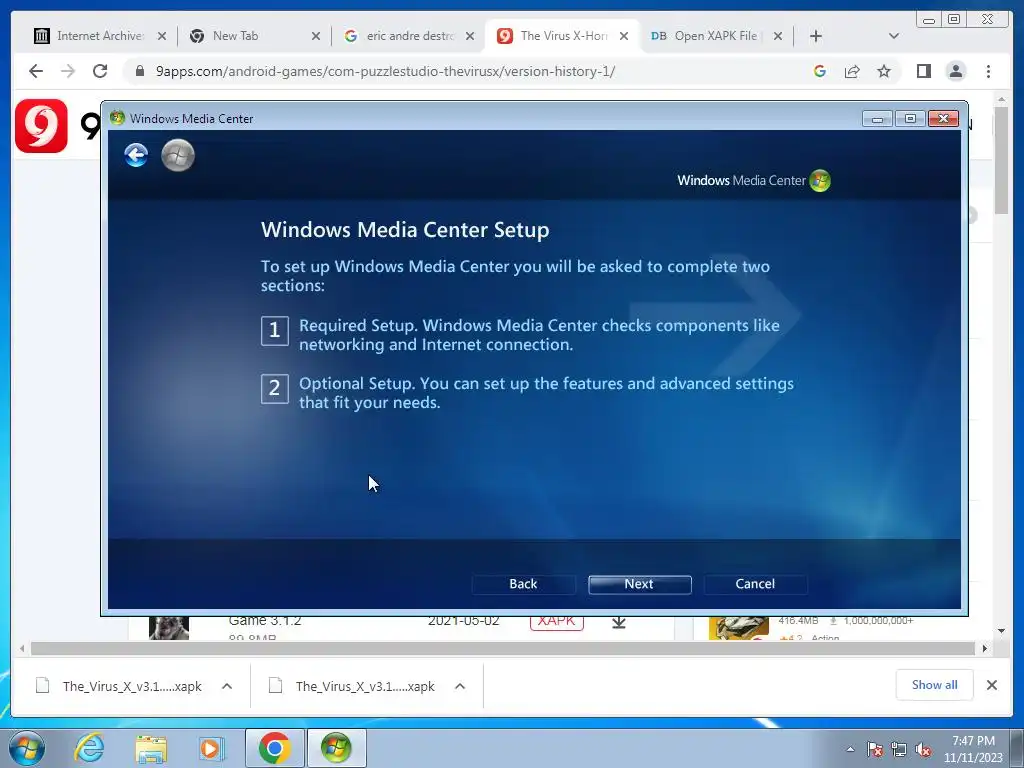Go forward in Chrome browser
Screen dimensions: 1024x768
click(68, 71)
